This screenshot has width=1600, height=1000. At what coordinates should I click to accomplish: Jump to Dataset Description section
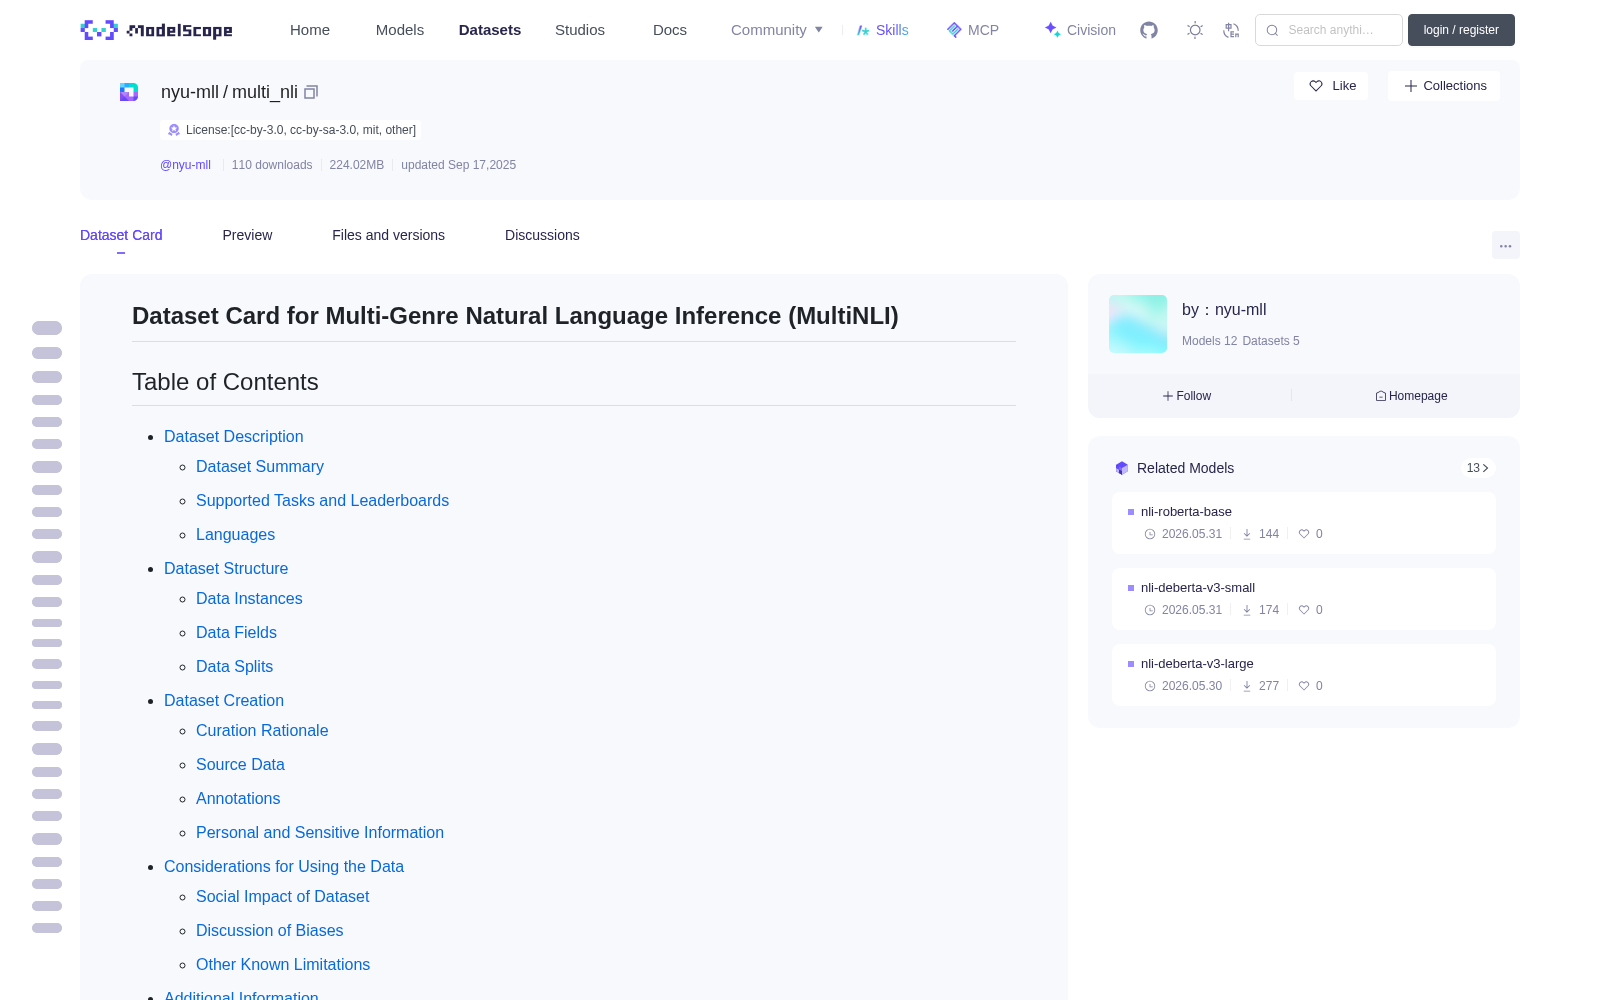(x=234, y=436)
